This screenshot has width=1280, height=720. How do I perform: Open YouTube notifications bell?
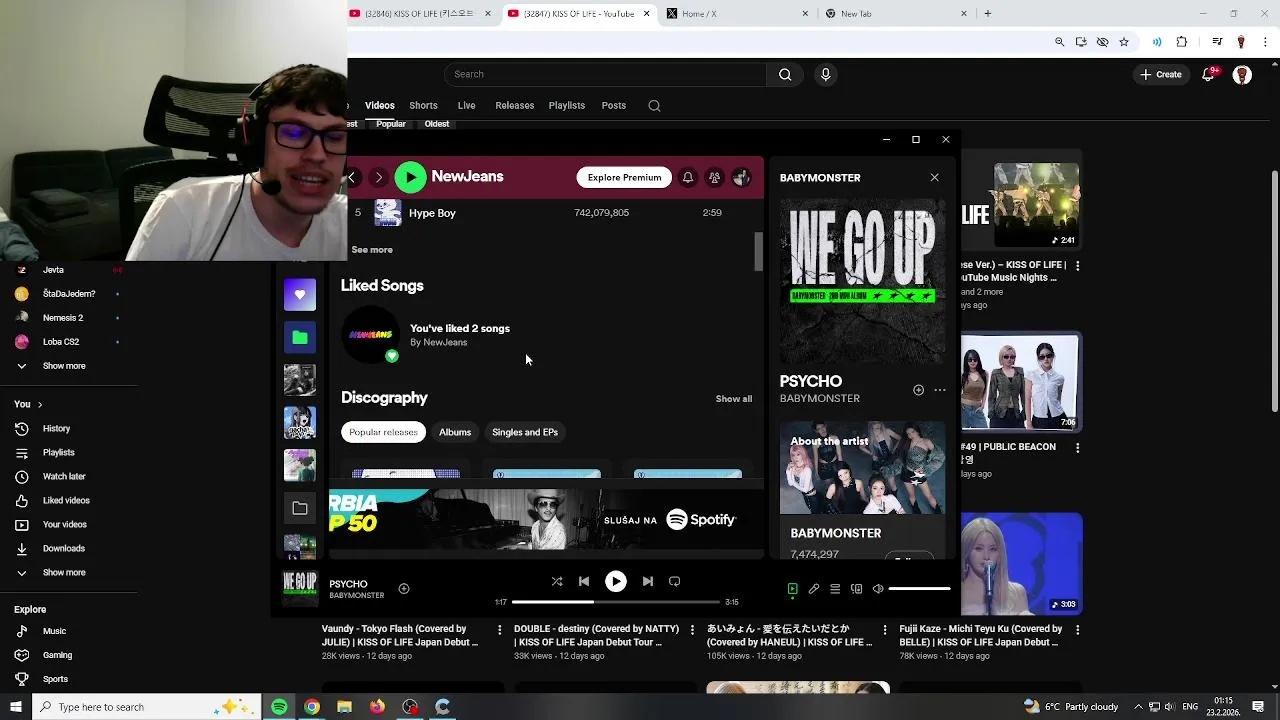point(1209,75)
